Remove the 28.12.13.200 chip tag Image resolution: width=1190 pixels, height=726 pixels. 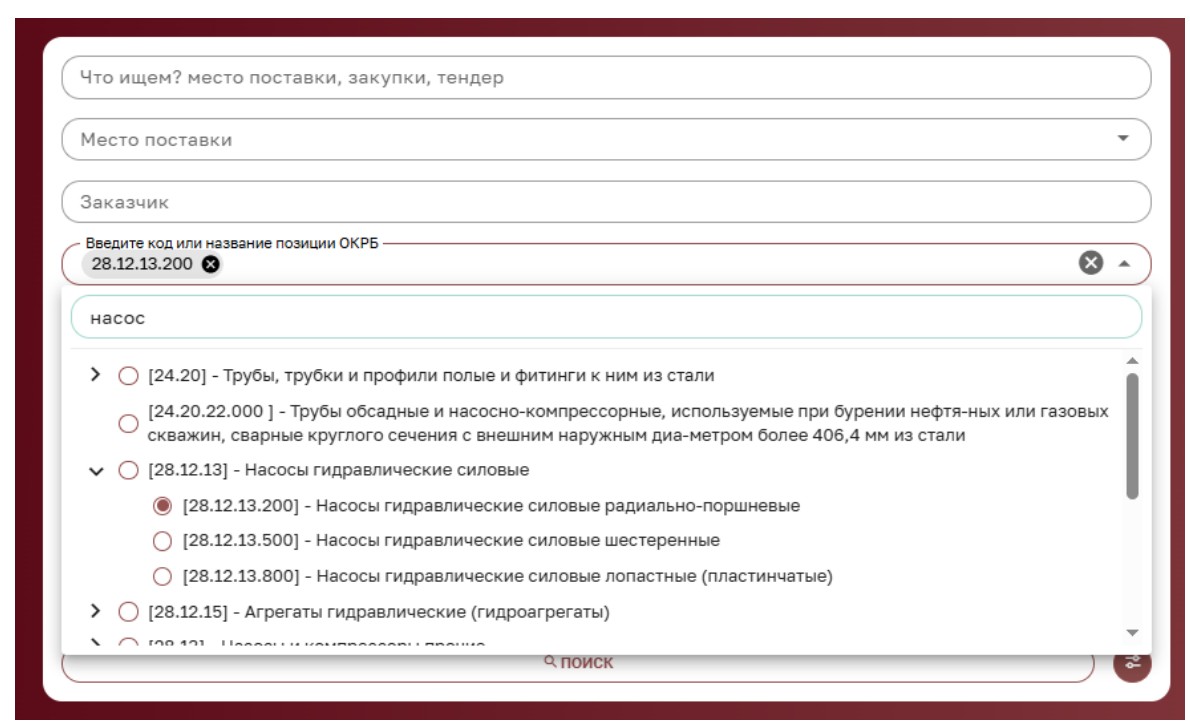click(210, 264)
